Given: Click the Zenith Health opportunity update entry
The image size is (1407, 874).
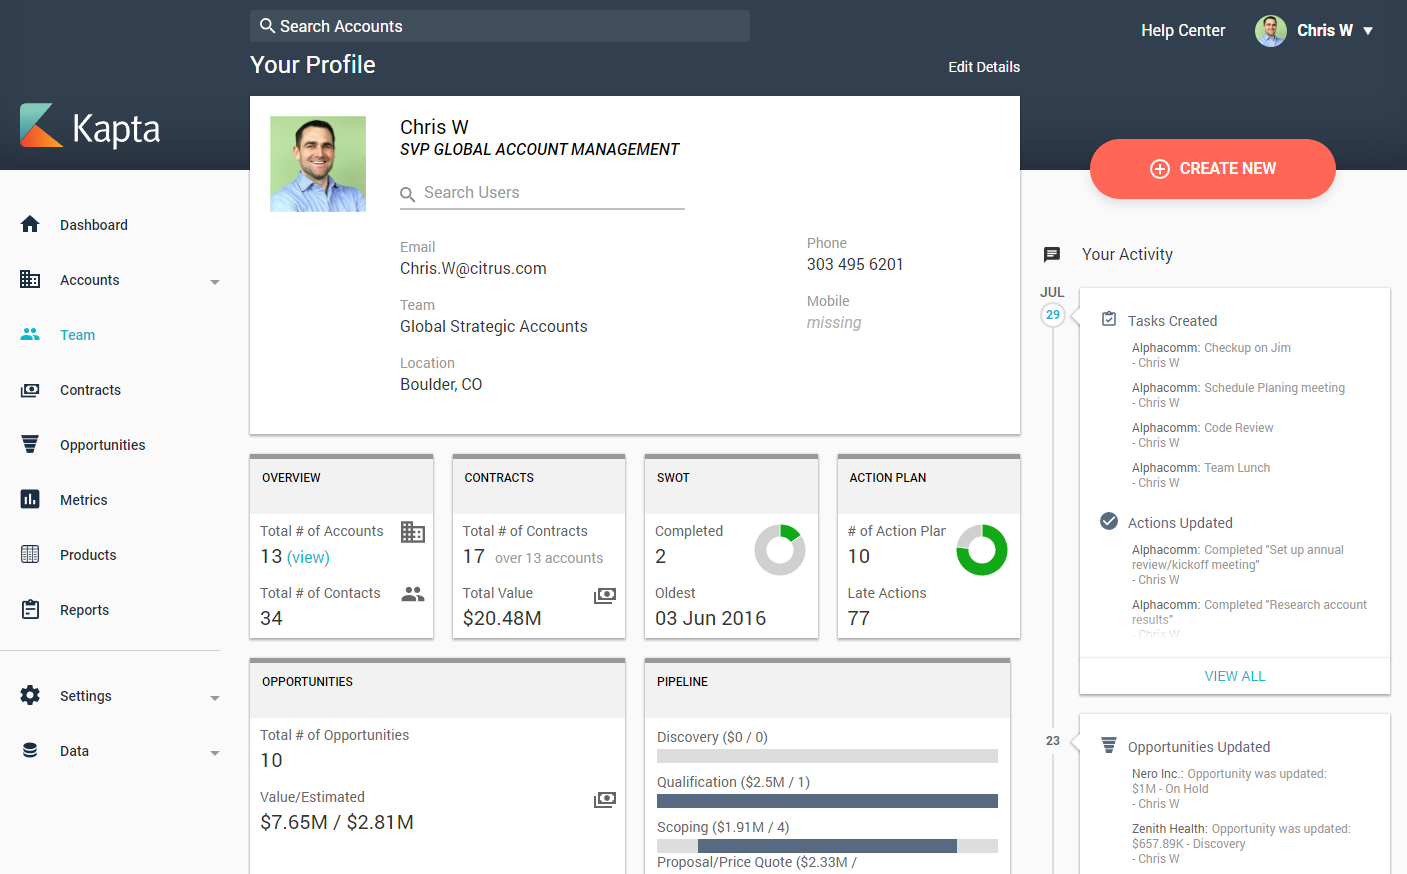Looking at the screenshot, I should 1241,844.
